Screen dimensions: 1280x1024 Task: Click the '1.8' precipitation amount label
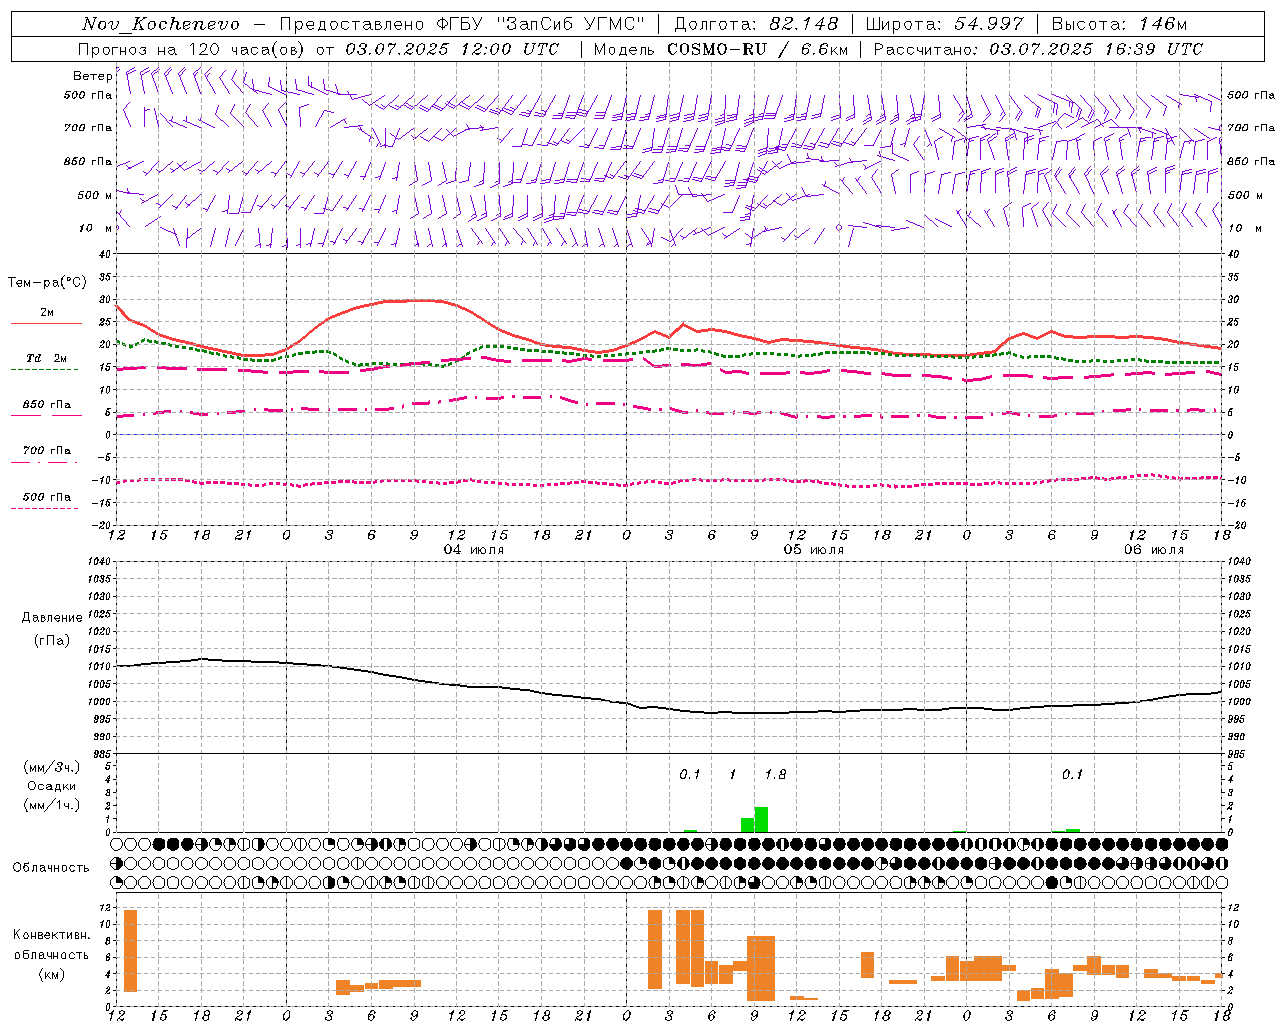775,774
